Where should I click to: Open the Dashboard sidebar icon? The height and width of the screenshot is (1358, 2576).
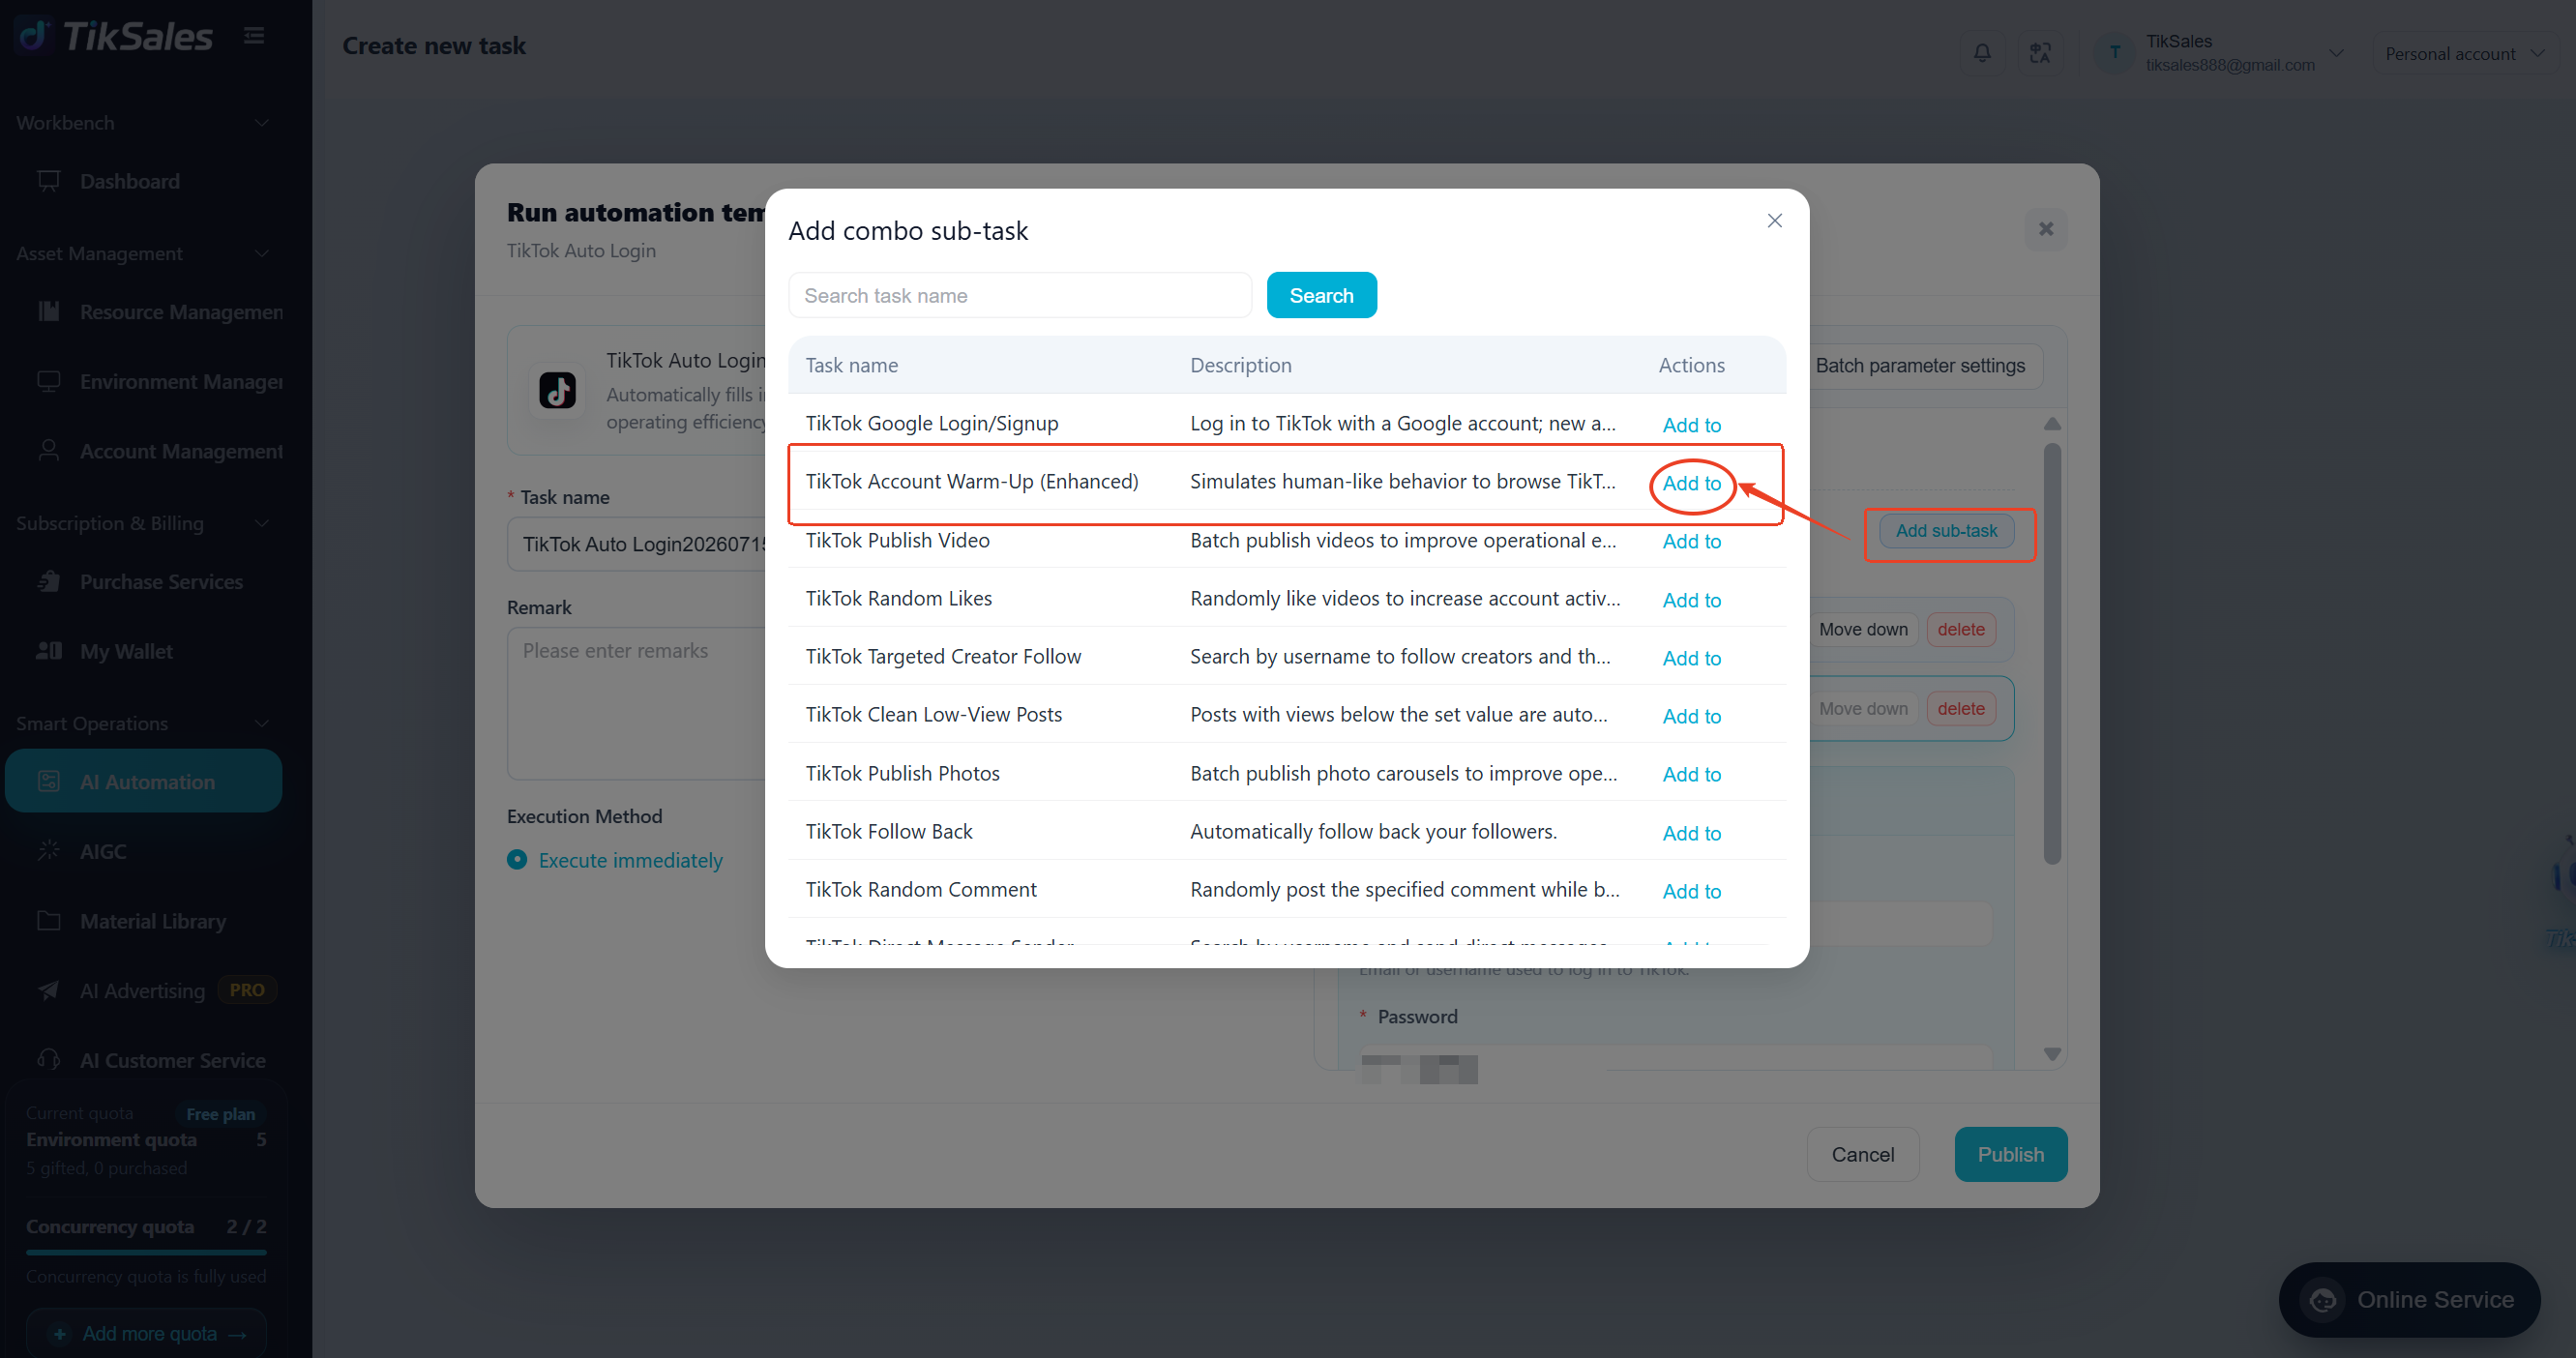point(48,181)
